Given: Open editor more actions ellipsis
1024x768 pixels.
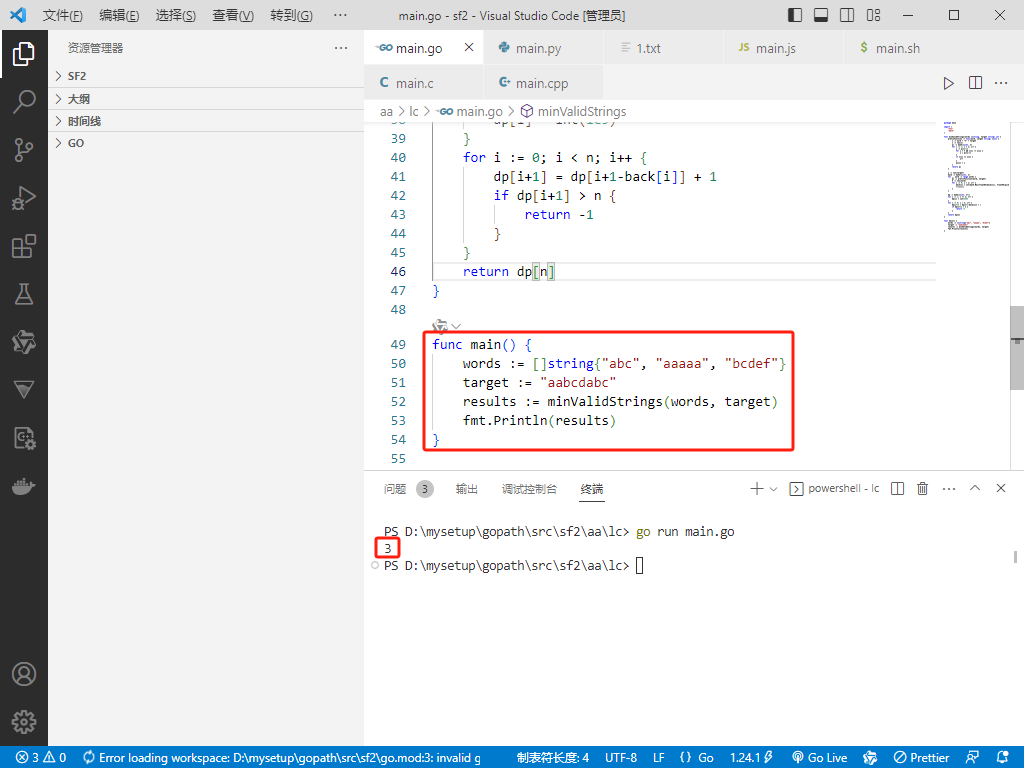Looking at the screenshot, I should pyautogui.click(x=1001, y=83).
